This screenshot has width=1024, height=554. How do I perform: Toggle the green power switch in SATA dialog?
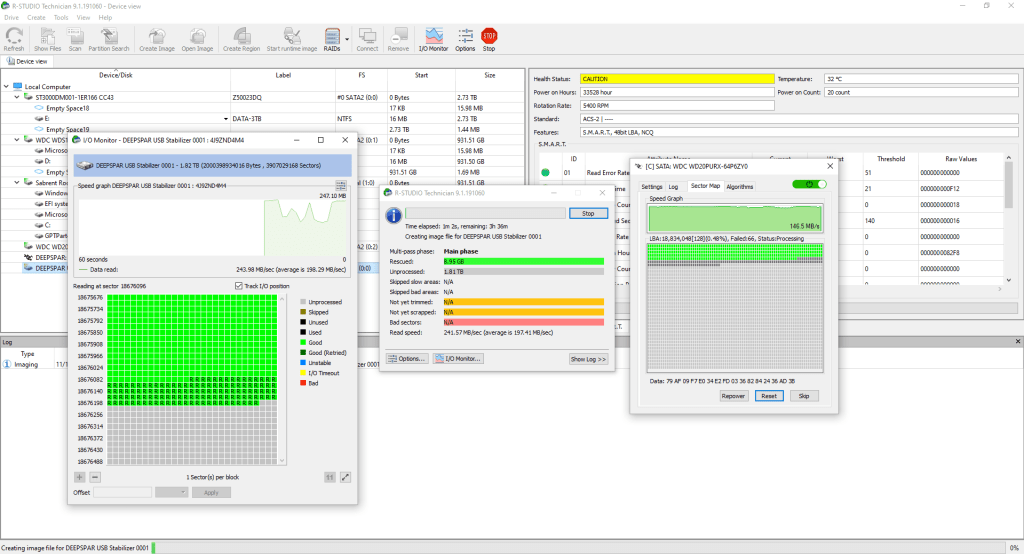tap(809, 184)
